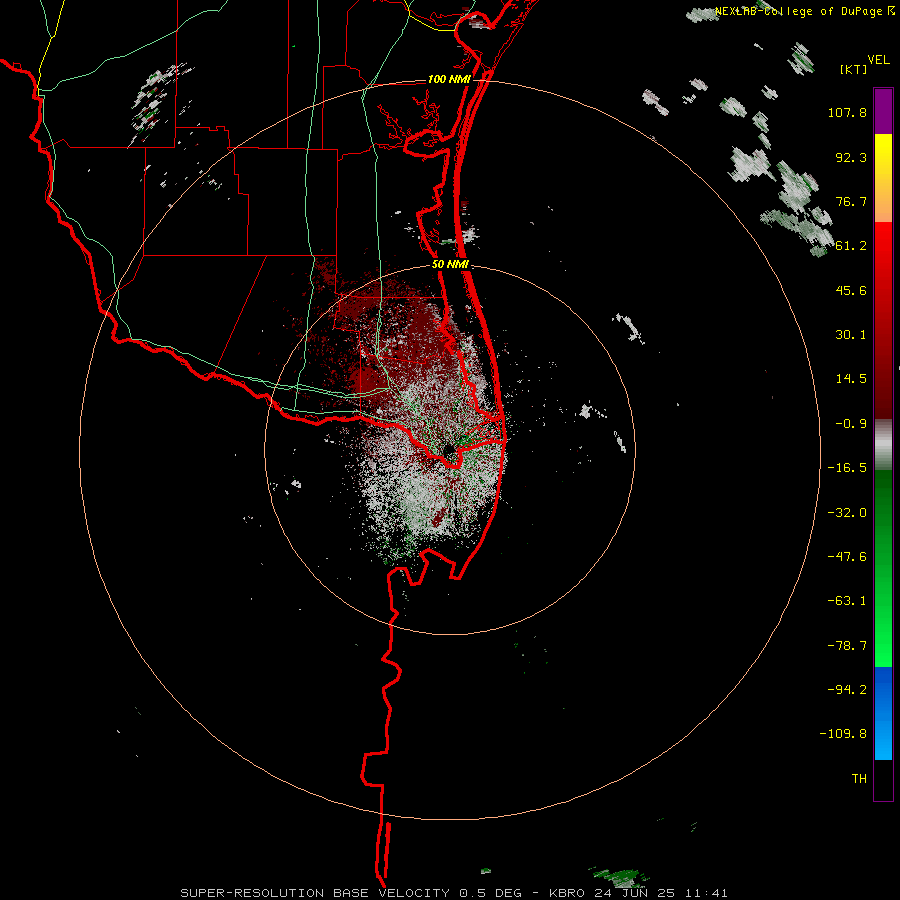This screenshot has height=900, width=900.
Task: Click the 30.1 velocity scale value
Action: click(x=851, y=335)
